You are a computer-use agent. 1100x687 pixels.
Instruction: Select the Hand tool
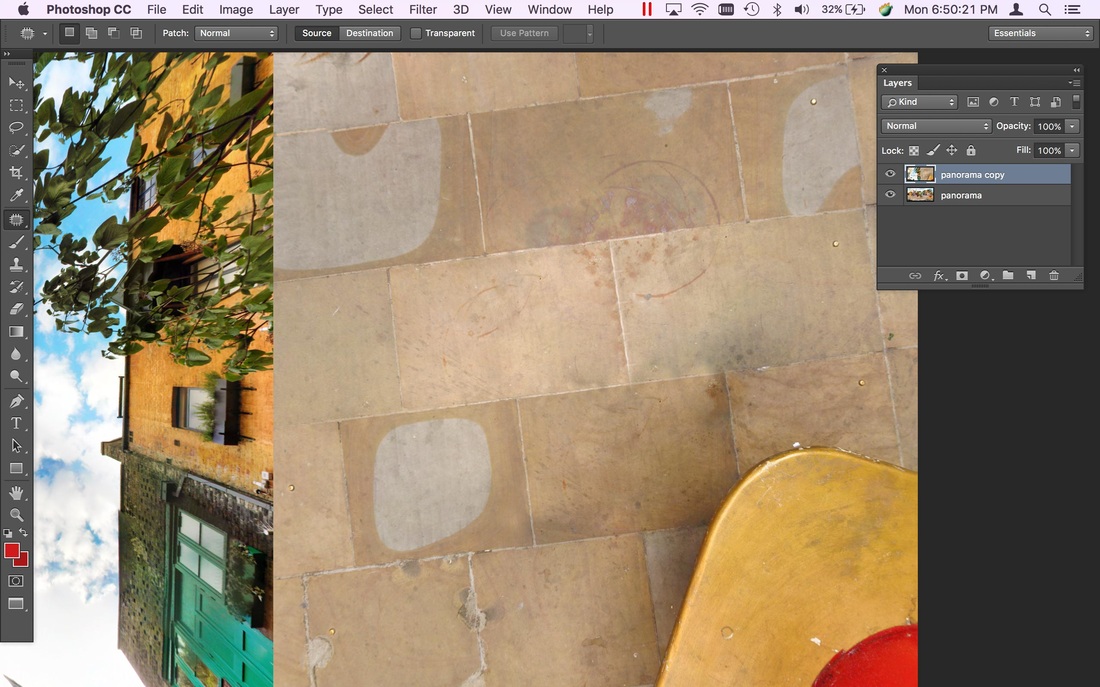pyautogui.click(x=16, y=493)
